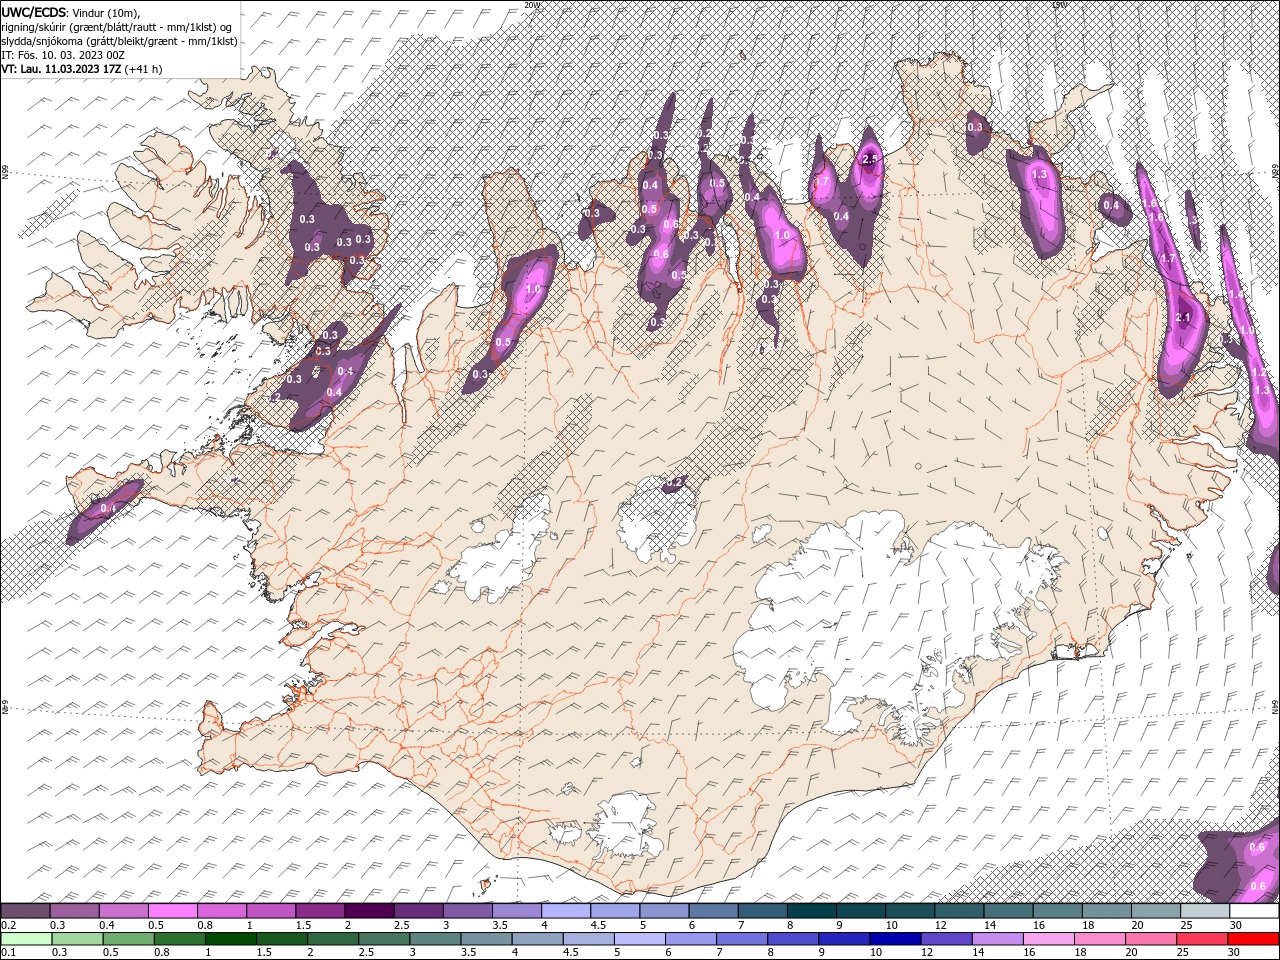Pick the rain legend swatch labeled 14

997,939
